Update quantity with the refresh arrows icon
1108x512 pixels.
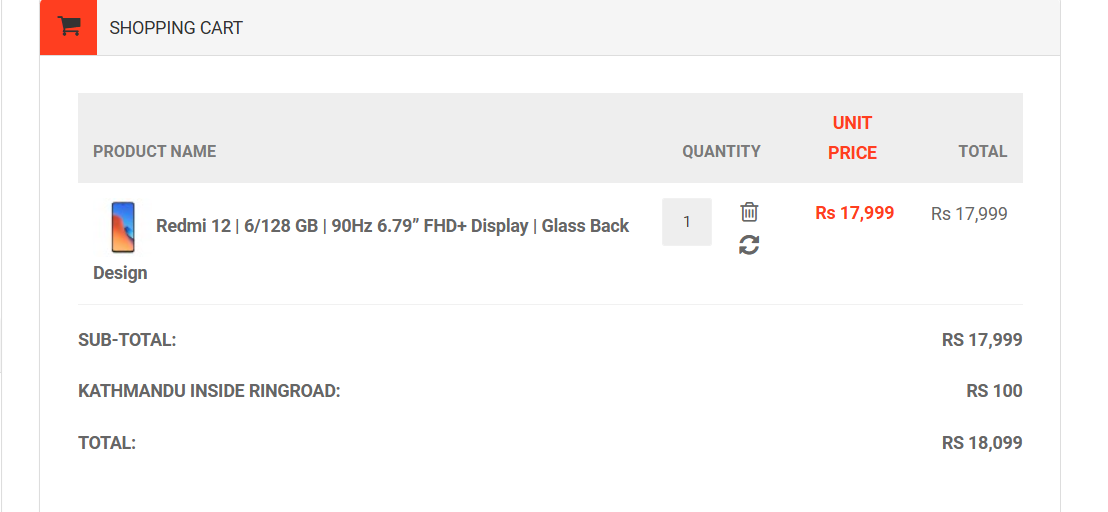tap(749, 244)
